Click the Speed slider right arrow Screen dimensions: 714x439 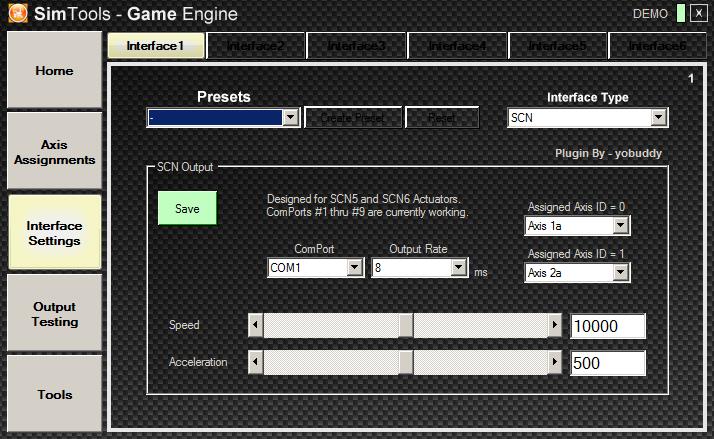[555, 325]
